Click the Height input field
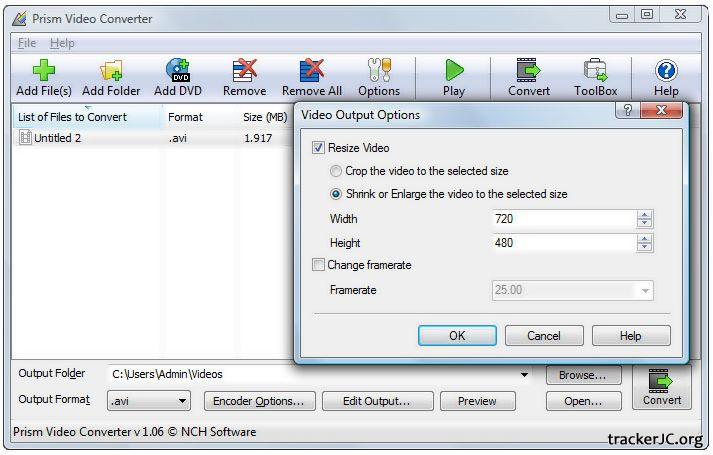Image resolution: width=713 pixels, height=455 pixels. [563, 243]
